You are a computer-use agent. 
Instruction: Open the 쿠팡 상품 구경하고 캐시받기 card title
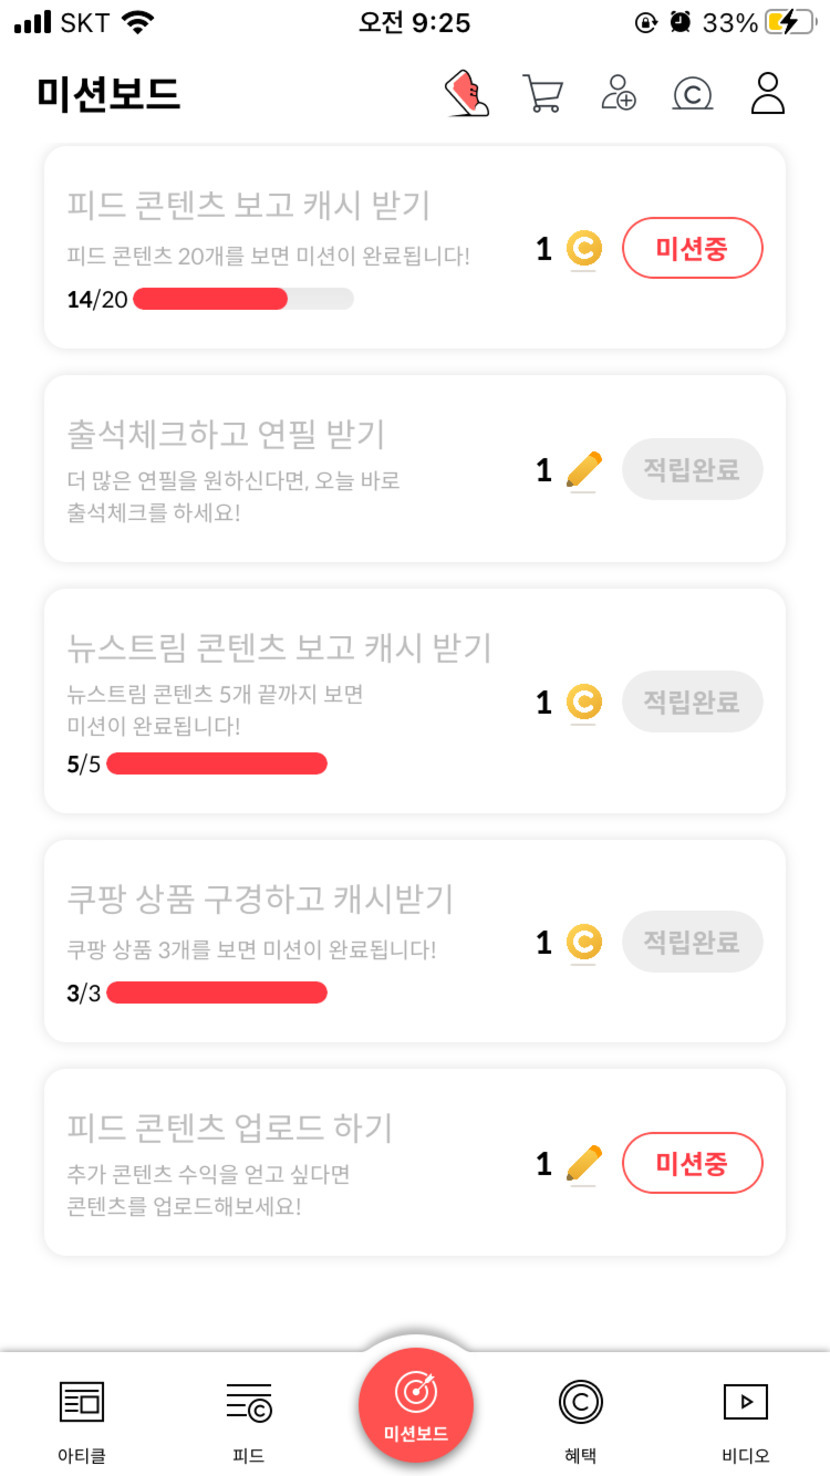point(260,899)
